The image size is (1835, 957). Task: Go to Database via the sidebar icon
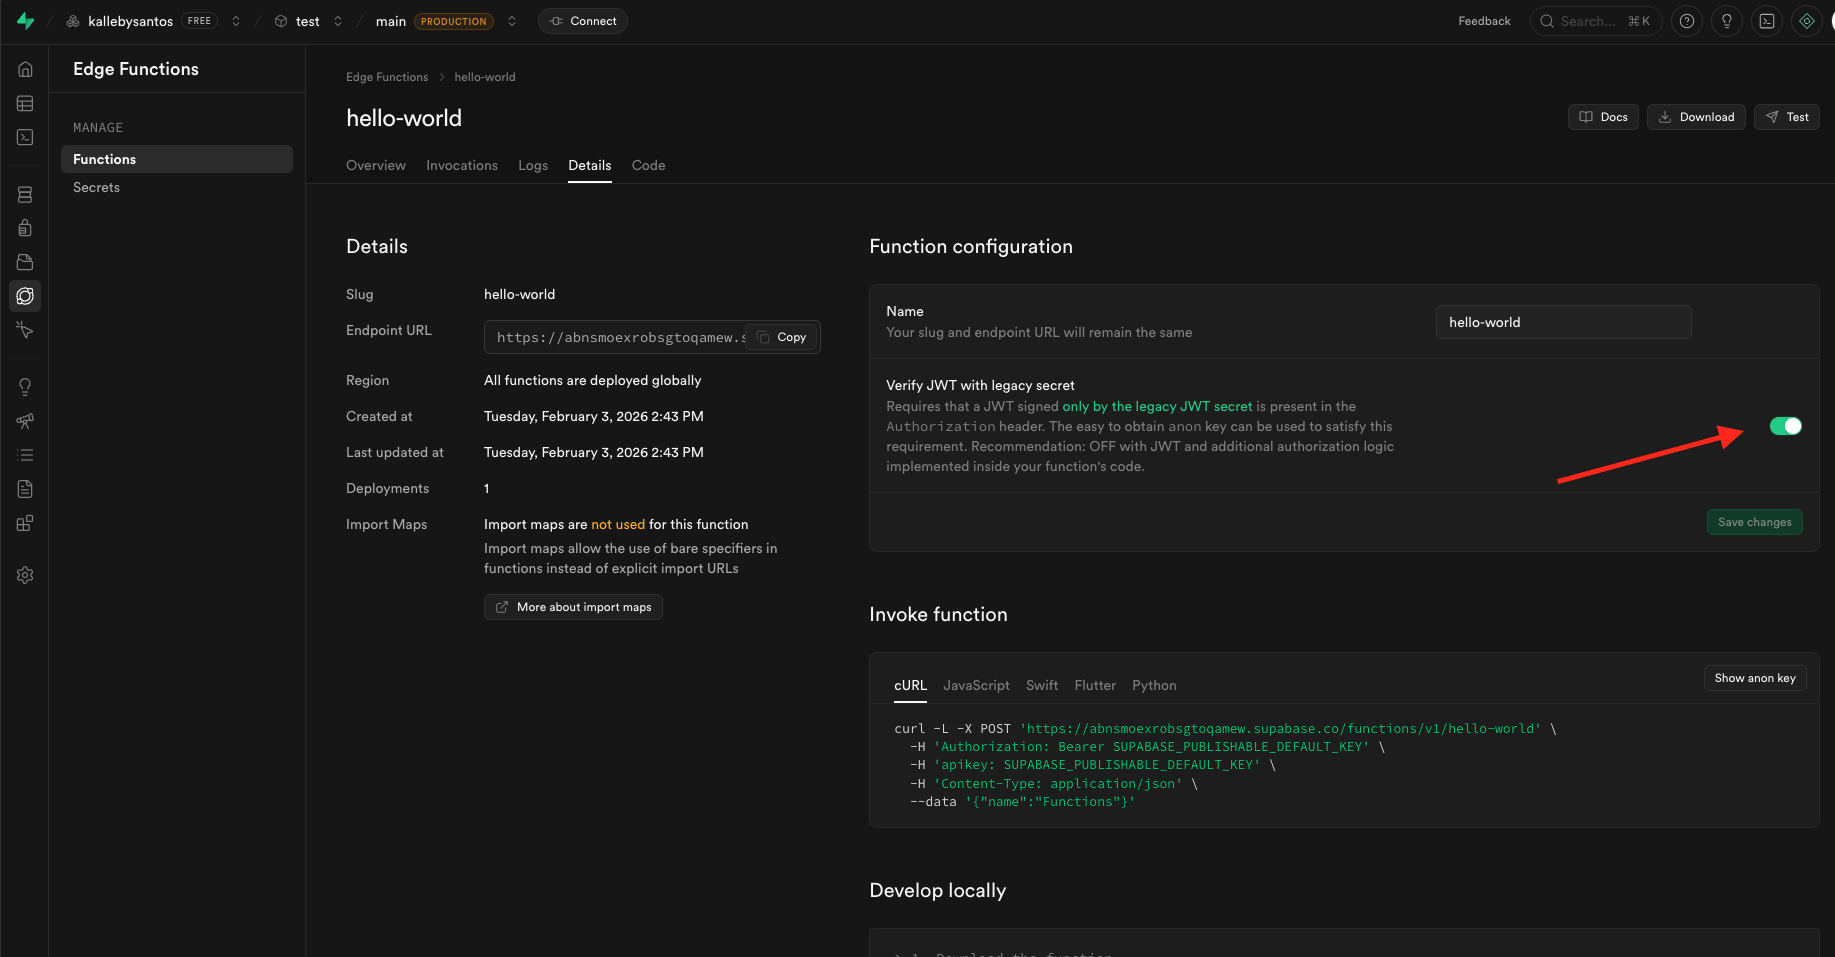[x=25, y=194]
